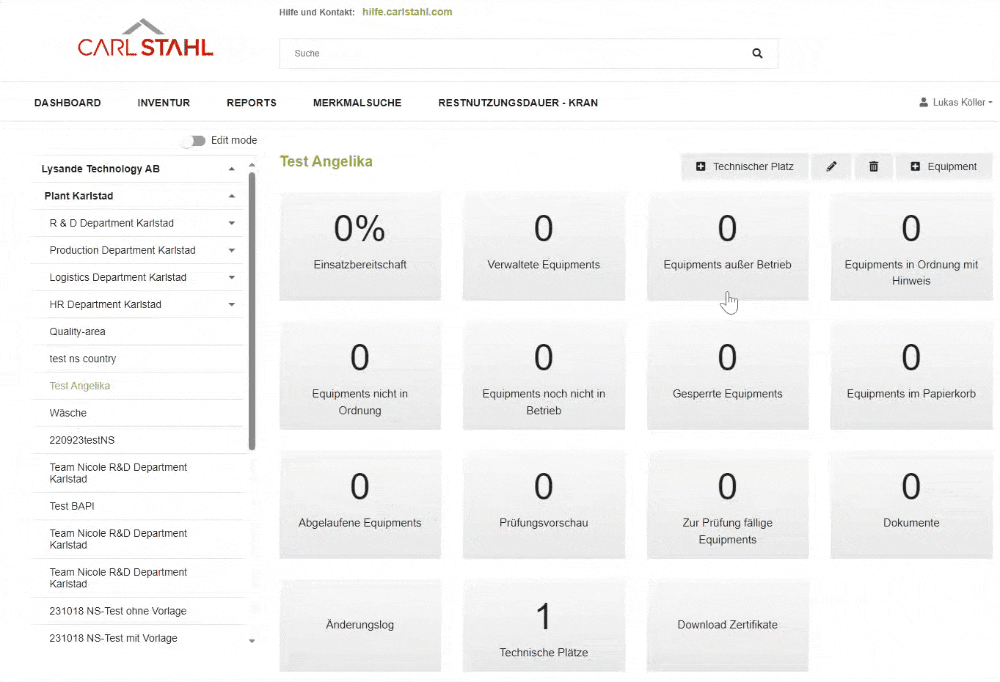Click the trash delete icon button
The width and height of the screenshot is (1000, 682).
pos(873,167)
